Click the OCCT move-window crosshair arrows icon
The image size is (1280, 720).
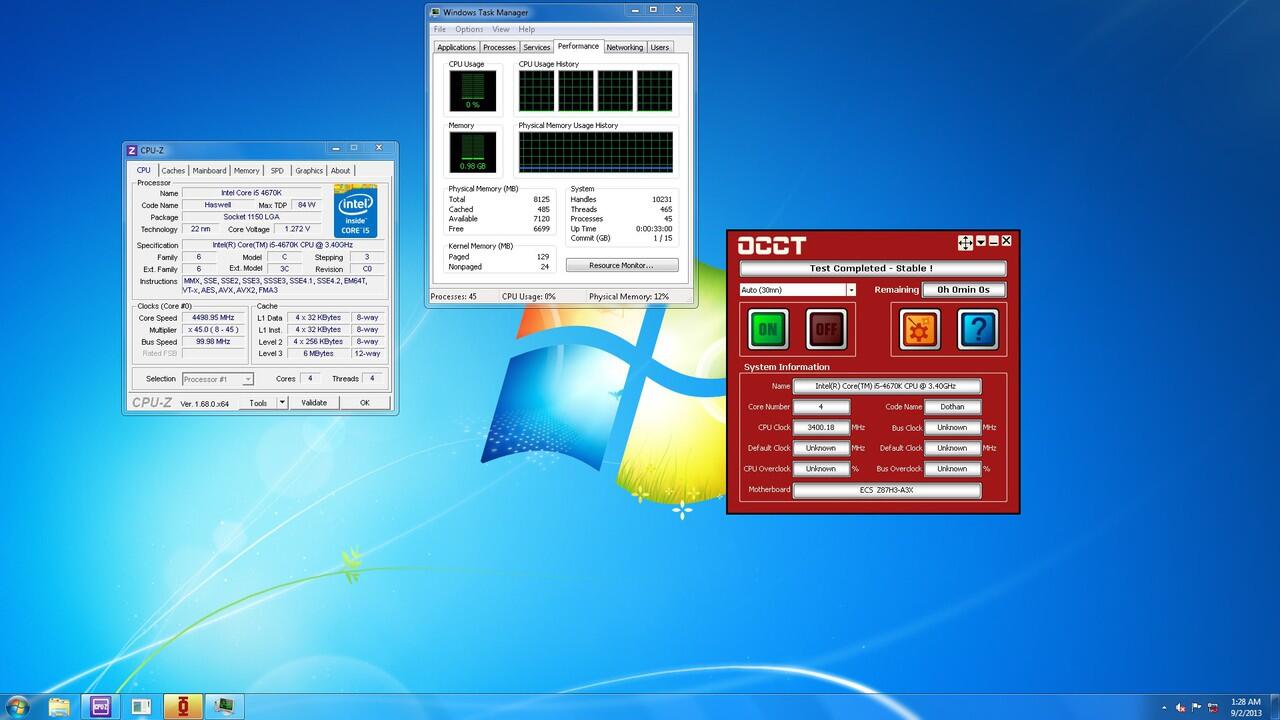pyautogui.click(x=965, y=242)
